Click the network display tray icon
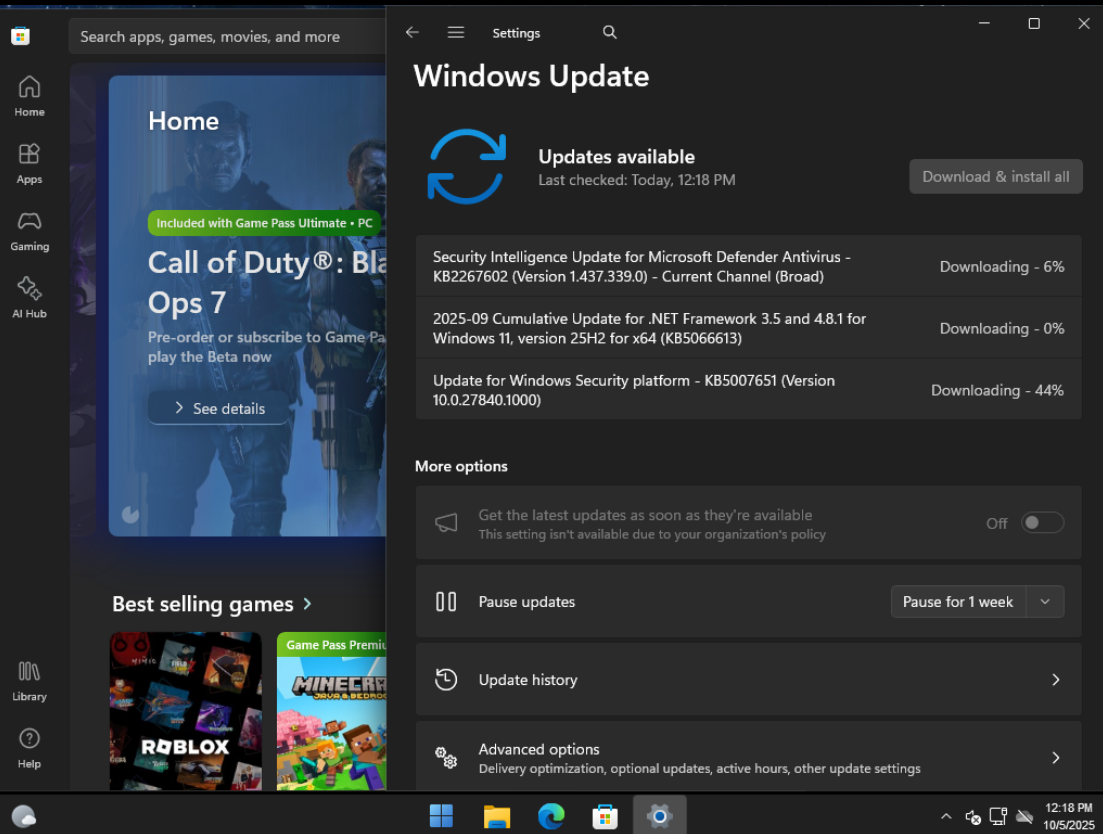The height and width of the screenshot is (834, 1103). coord(998,816)
